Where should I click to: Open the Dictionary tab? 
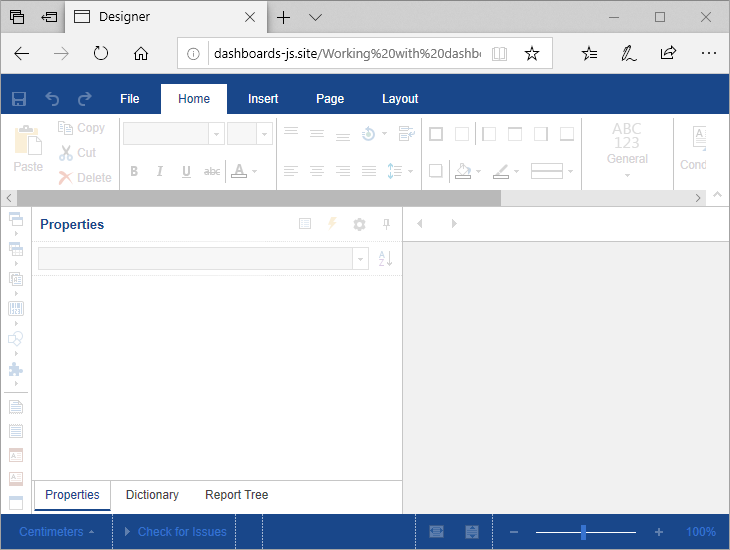[152, 495]
